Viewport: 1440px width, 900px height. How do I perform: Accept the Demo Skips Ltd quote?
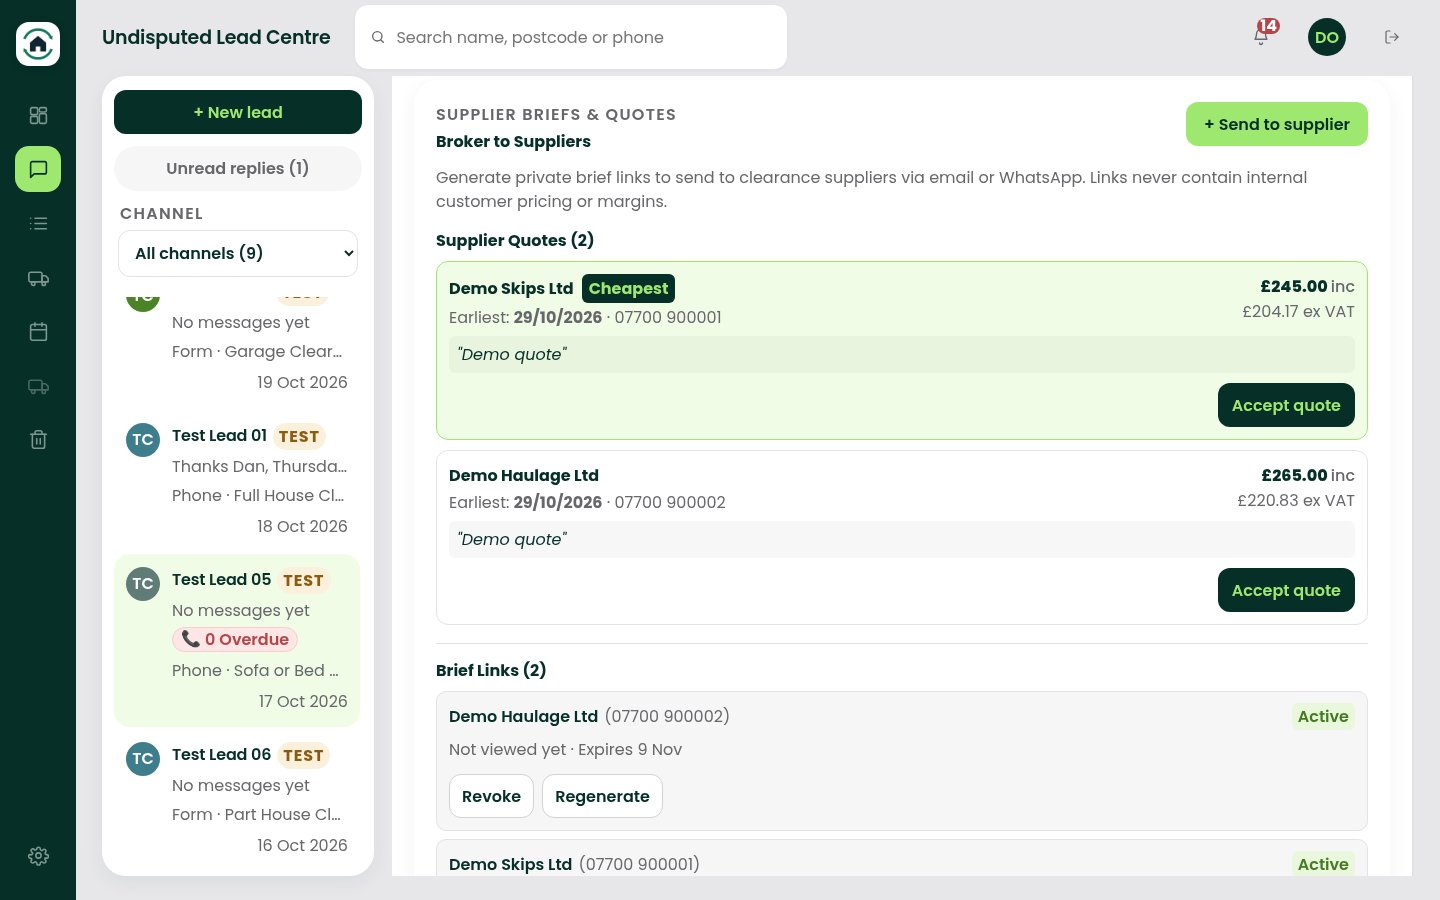1286,405
